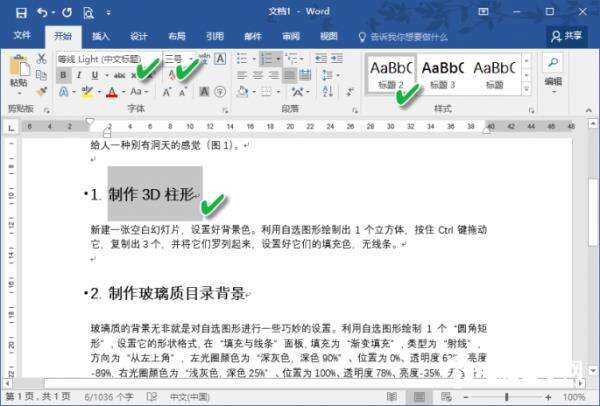Click the Line Spacing icon
Image resolution: width=600 pixels, height=406 pixels.
click(328, 75)
